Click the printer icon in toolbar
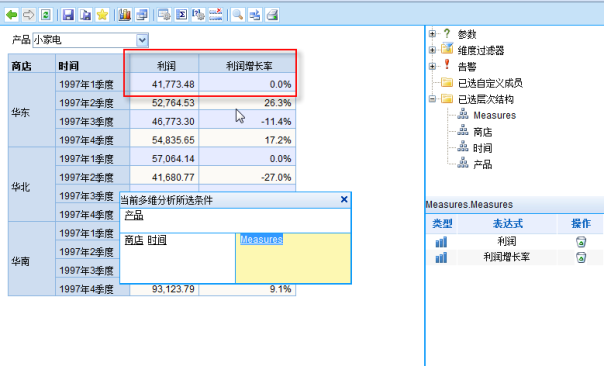The height and width of the screenshot is (366, 604). point(272,15)
